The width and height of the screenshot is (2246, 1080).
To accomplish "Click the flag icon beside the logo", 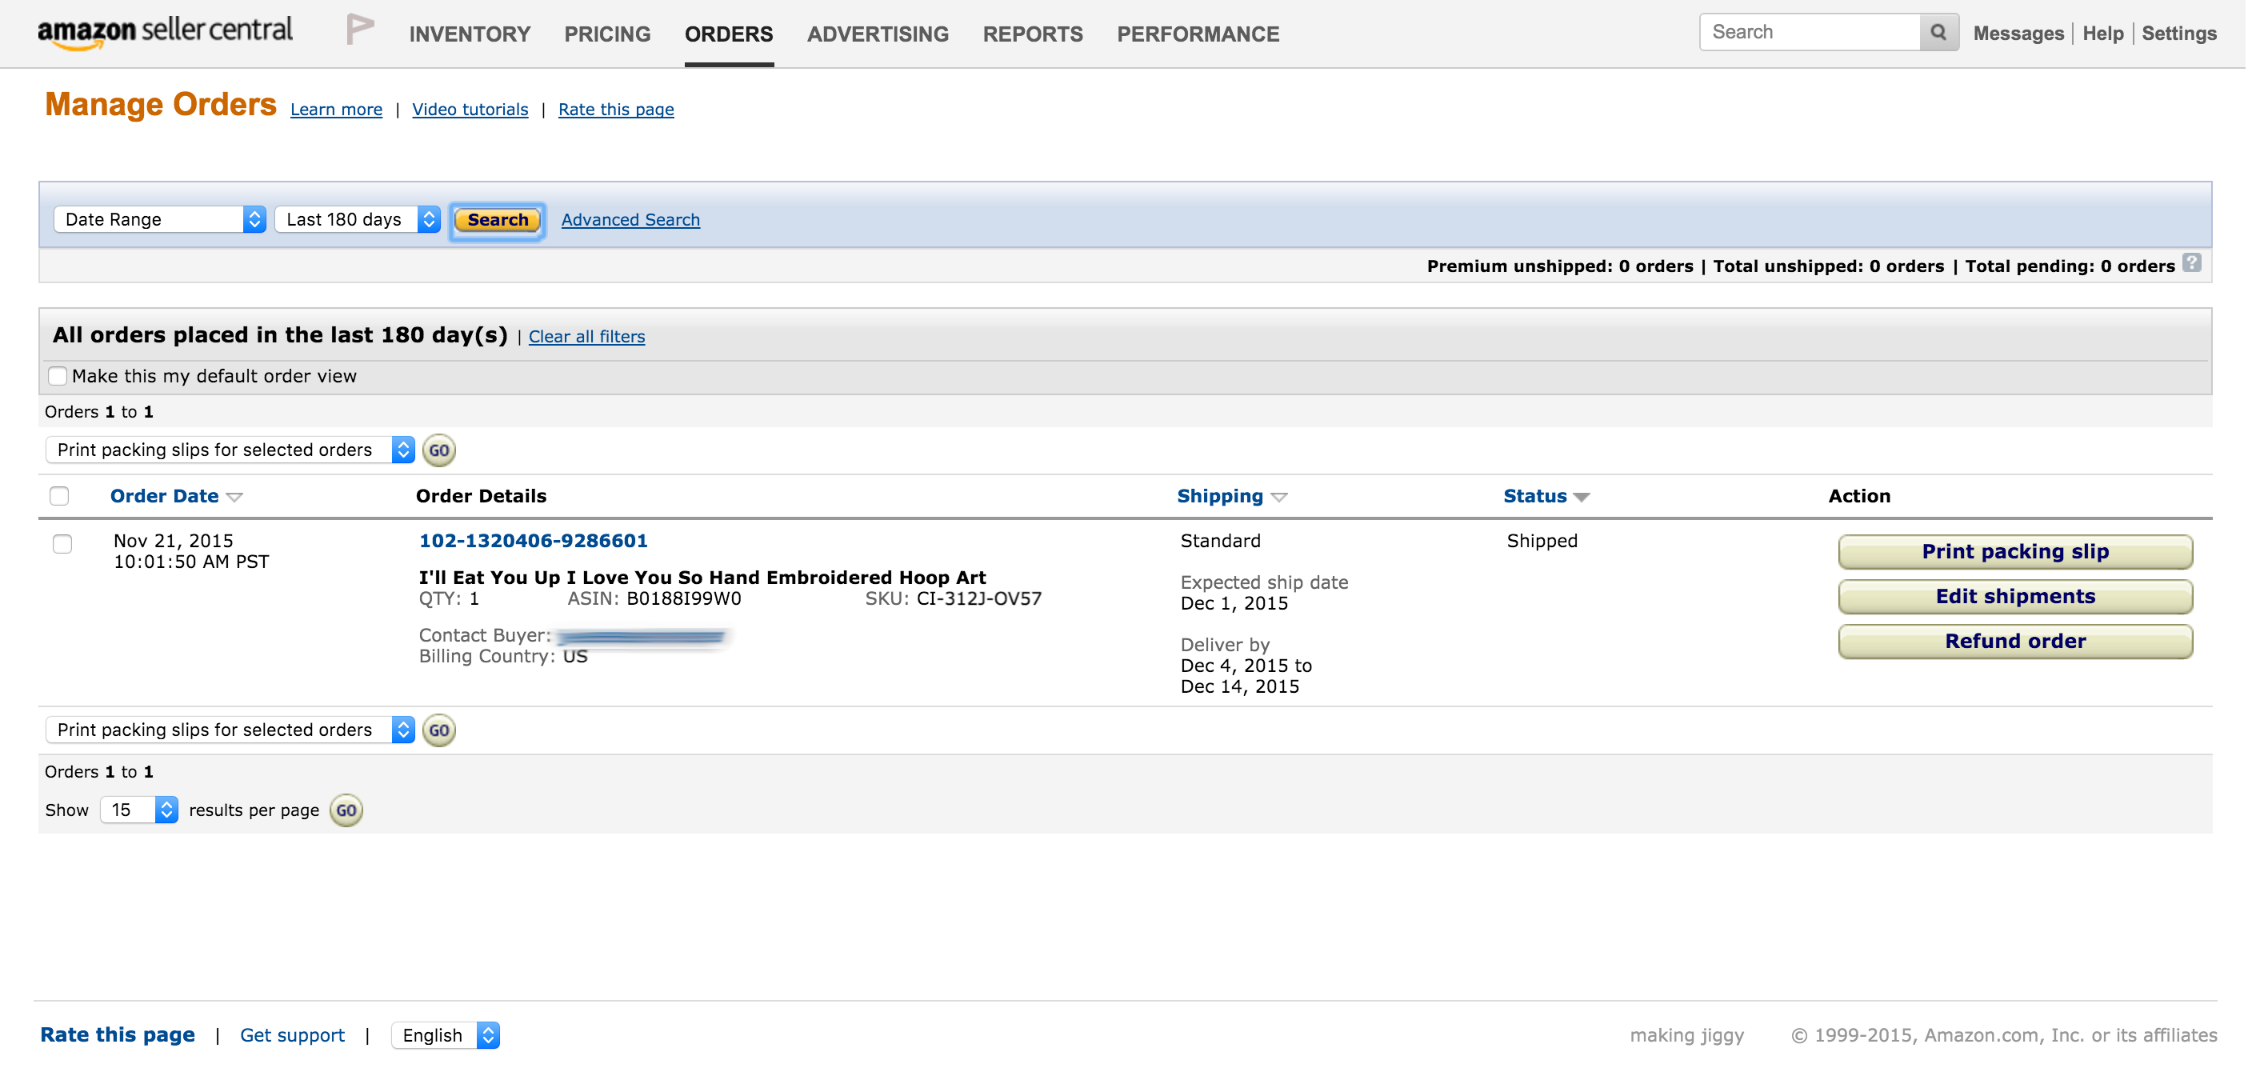I will (x=359, y=30).
